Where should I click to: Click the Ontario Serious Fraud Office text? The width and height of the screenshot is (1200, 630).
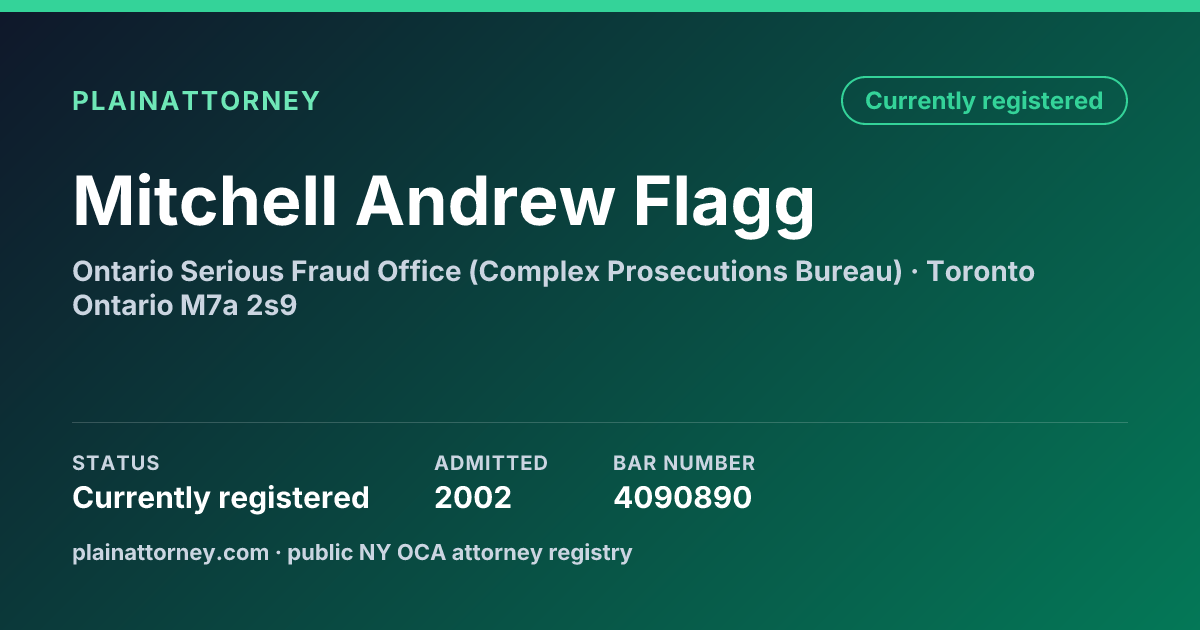coord(267,272)
